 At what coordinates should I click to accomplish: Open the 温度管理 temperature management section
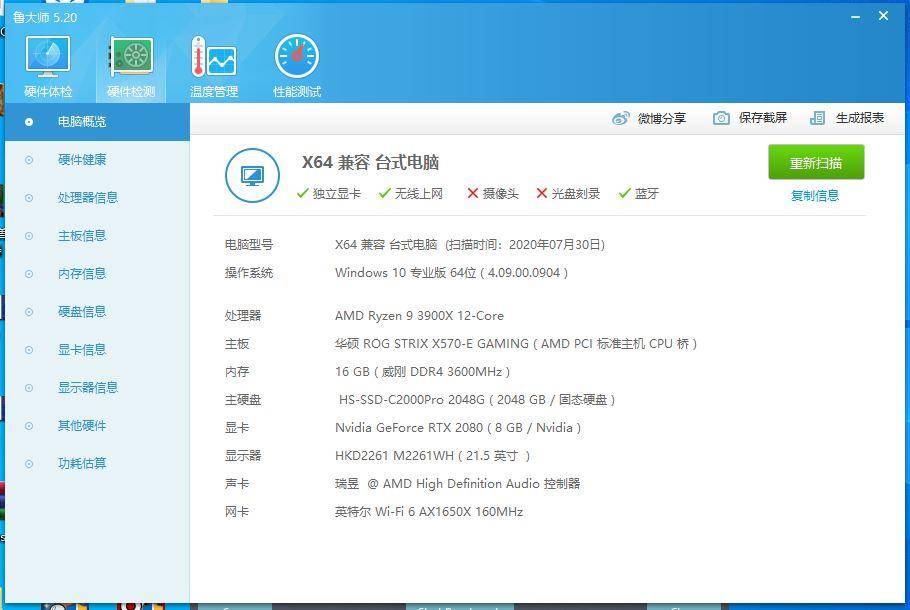coord(214,66)
